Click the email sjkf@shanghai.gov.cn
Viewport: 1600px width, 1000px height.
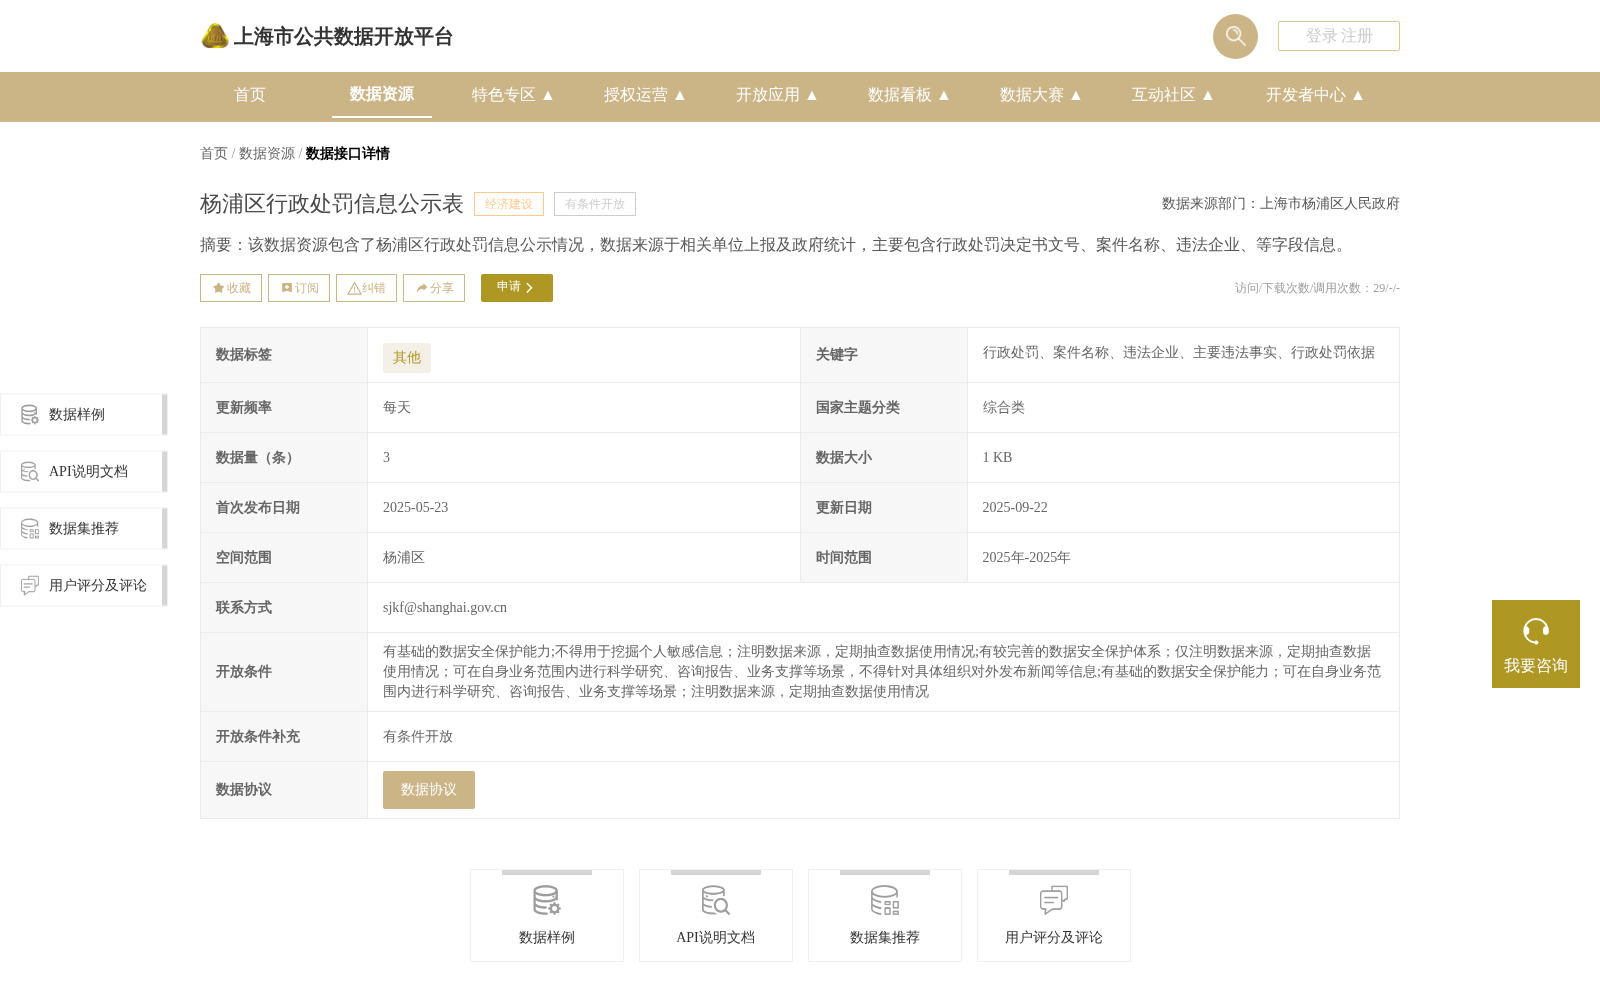point(445,607)
